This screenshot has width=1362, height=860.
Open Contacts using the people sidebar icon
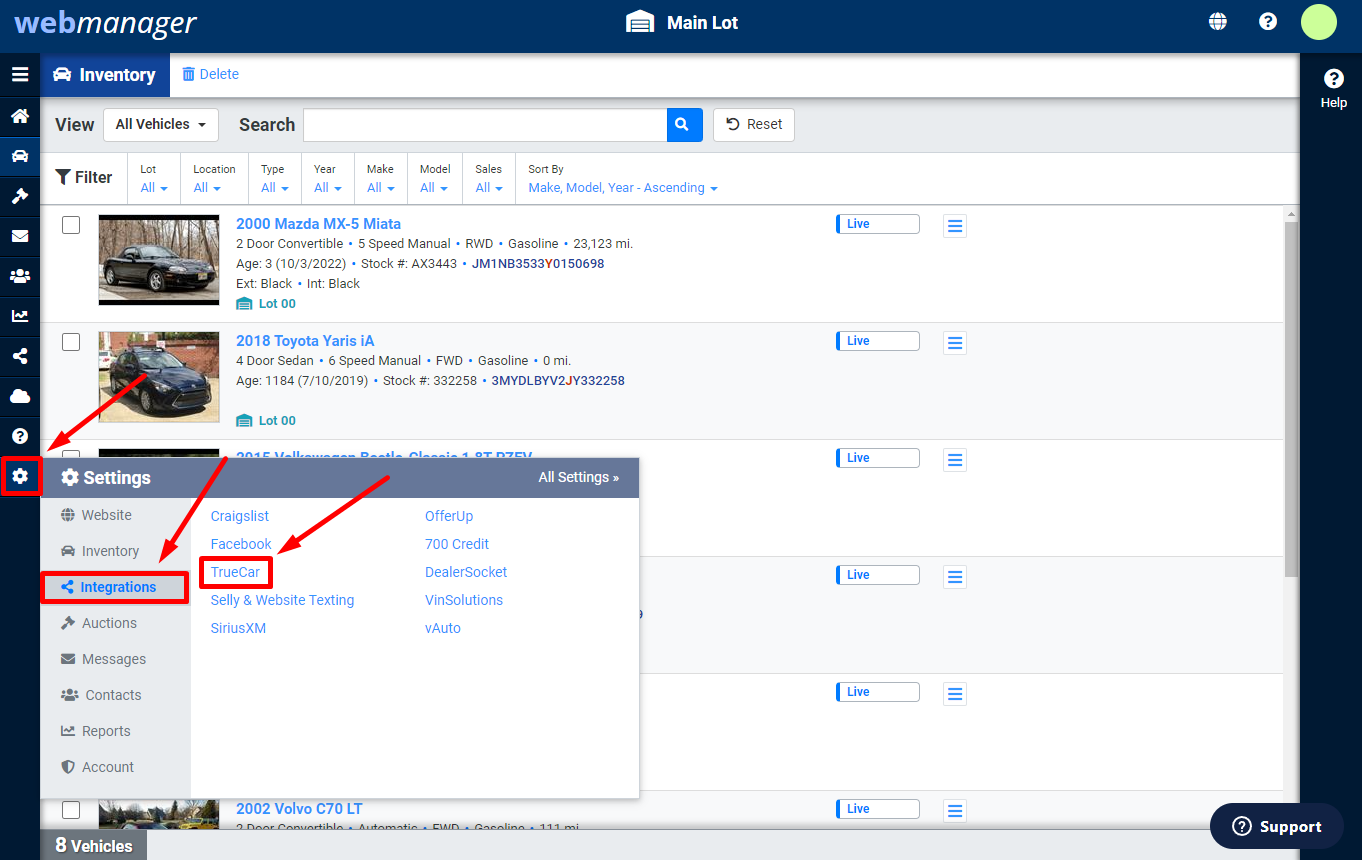20,276
